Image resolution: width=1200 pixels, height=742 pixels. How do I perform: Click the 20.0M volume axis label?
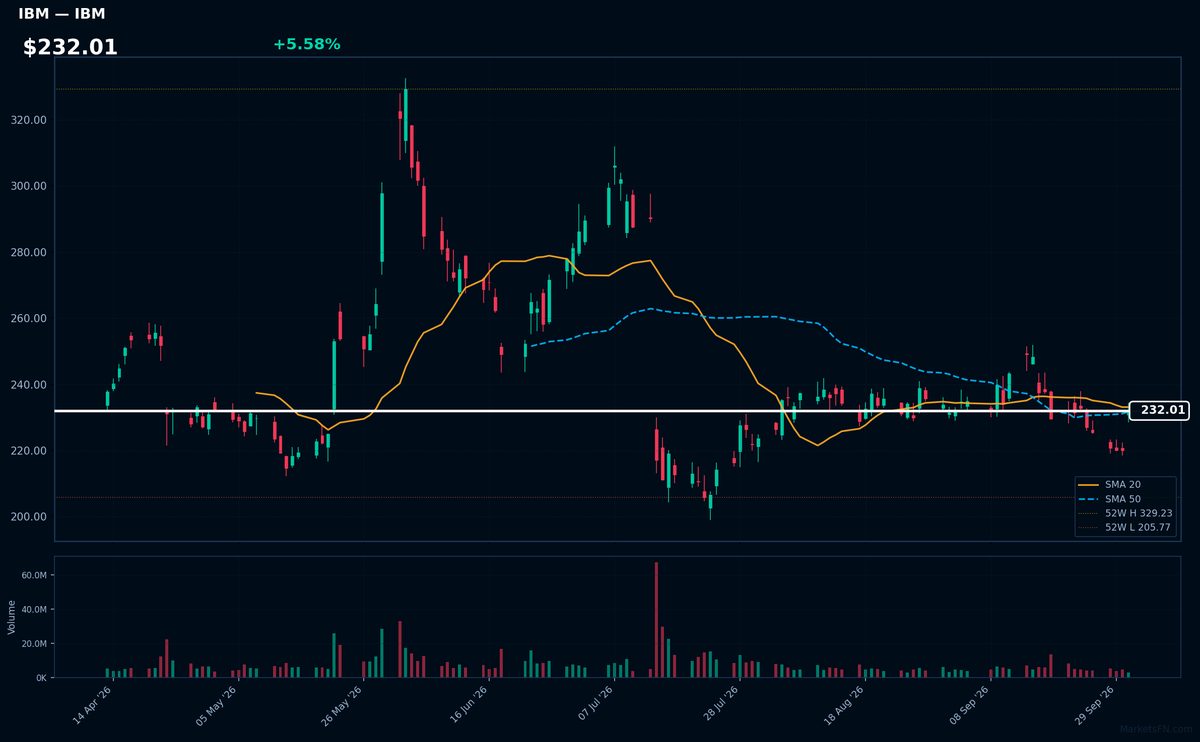[x=34, y=644]
